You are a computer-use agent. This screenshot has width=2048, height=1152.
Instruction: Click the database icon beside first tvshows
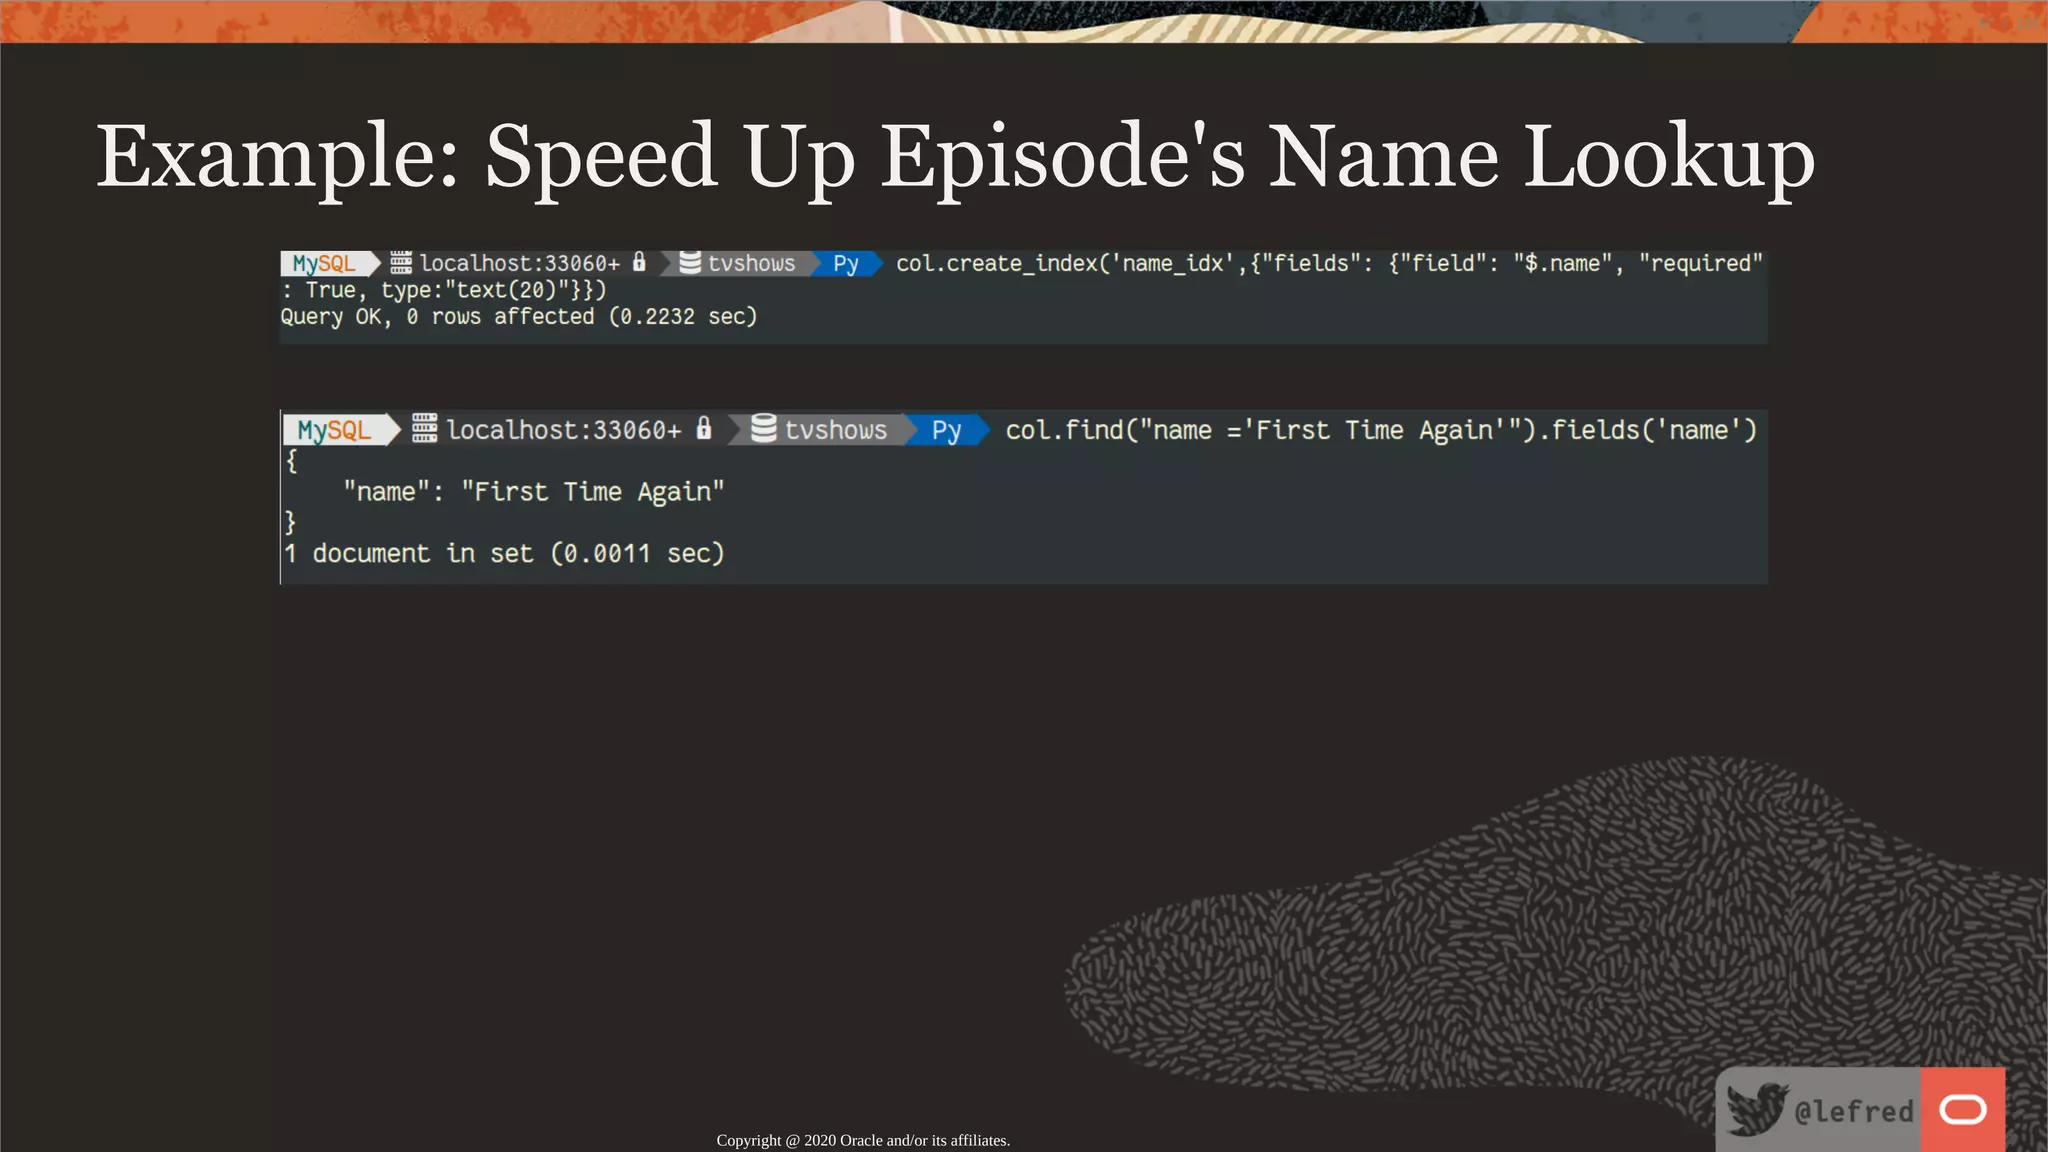(690, 262)
